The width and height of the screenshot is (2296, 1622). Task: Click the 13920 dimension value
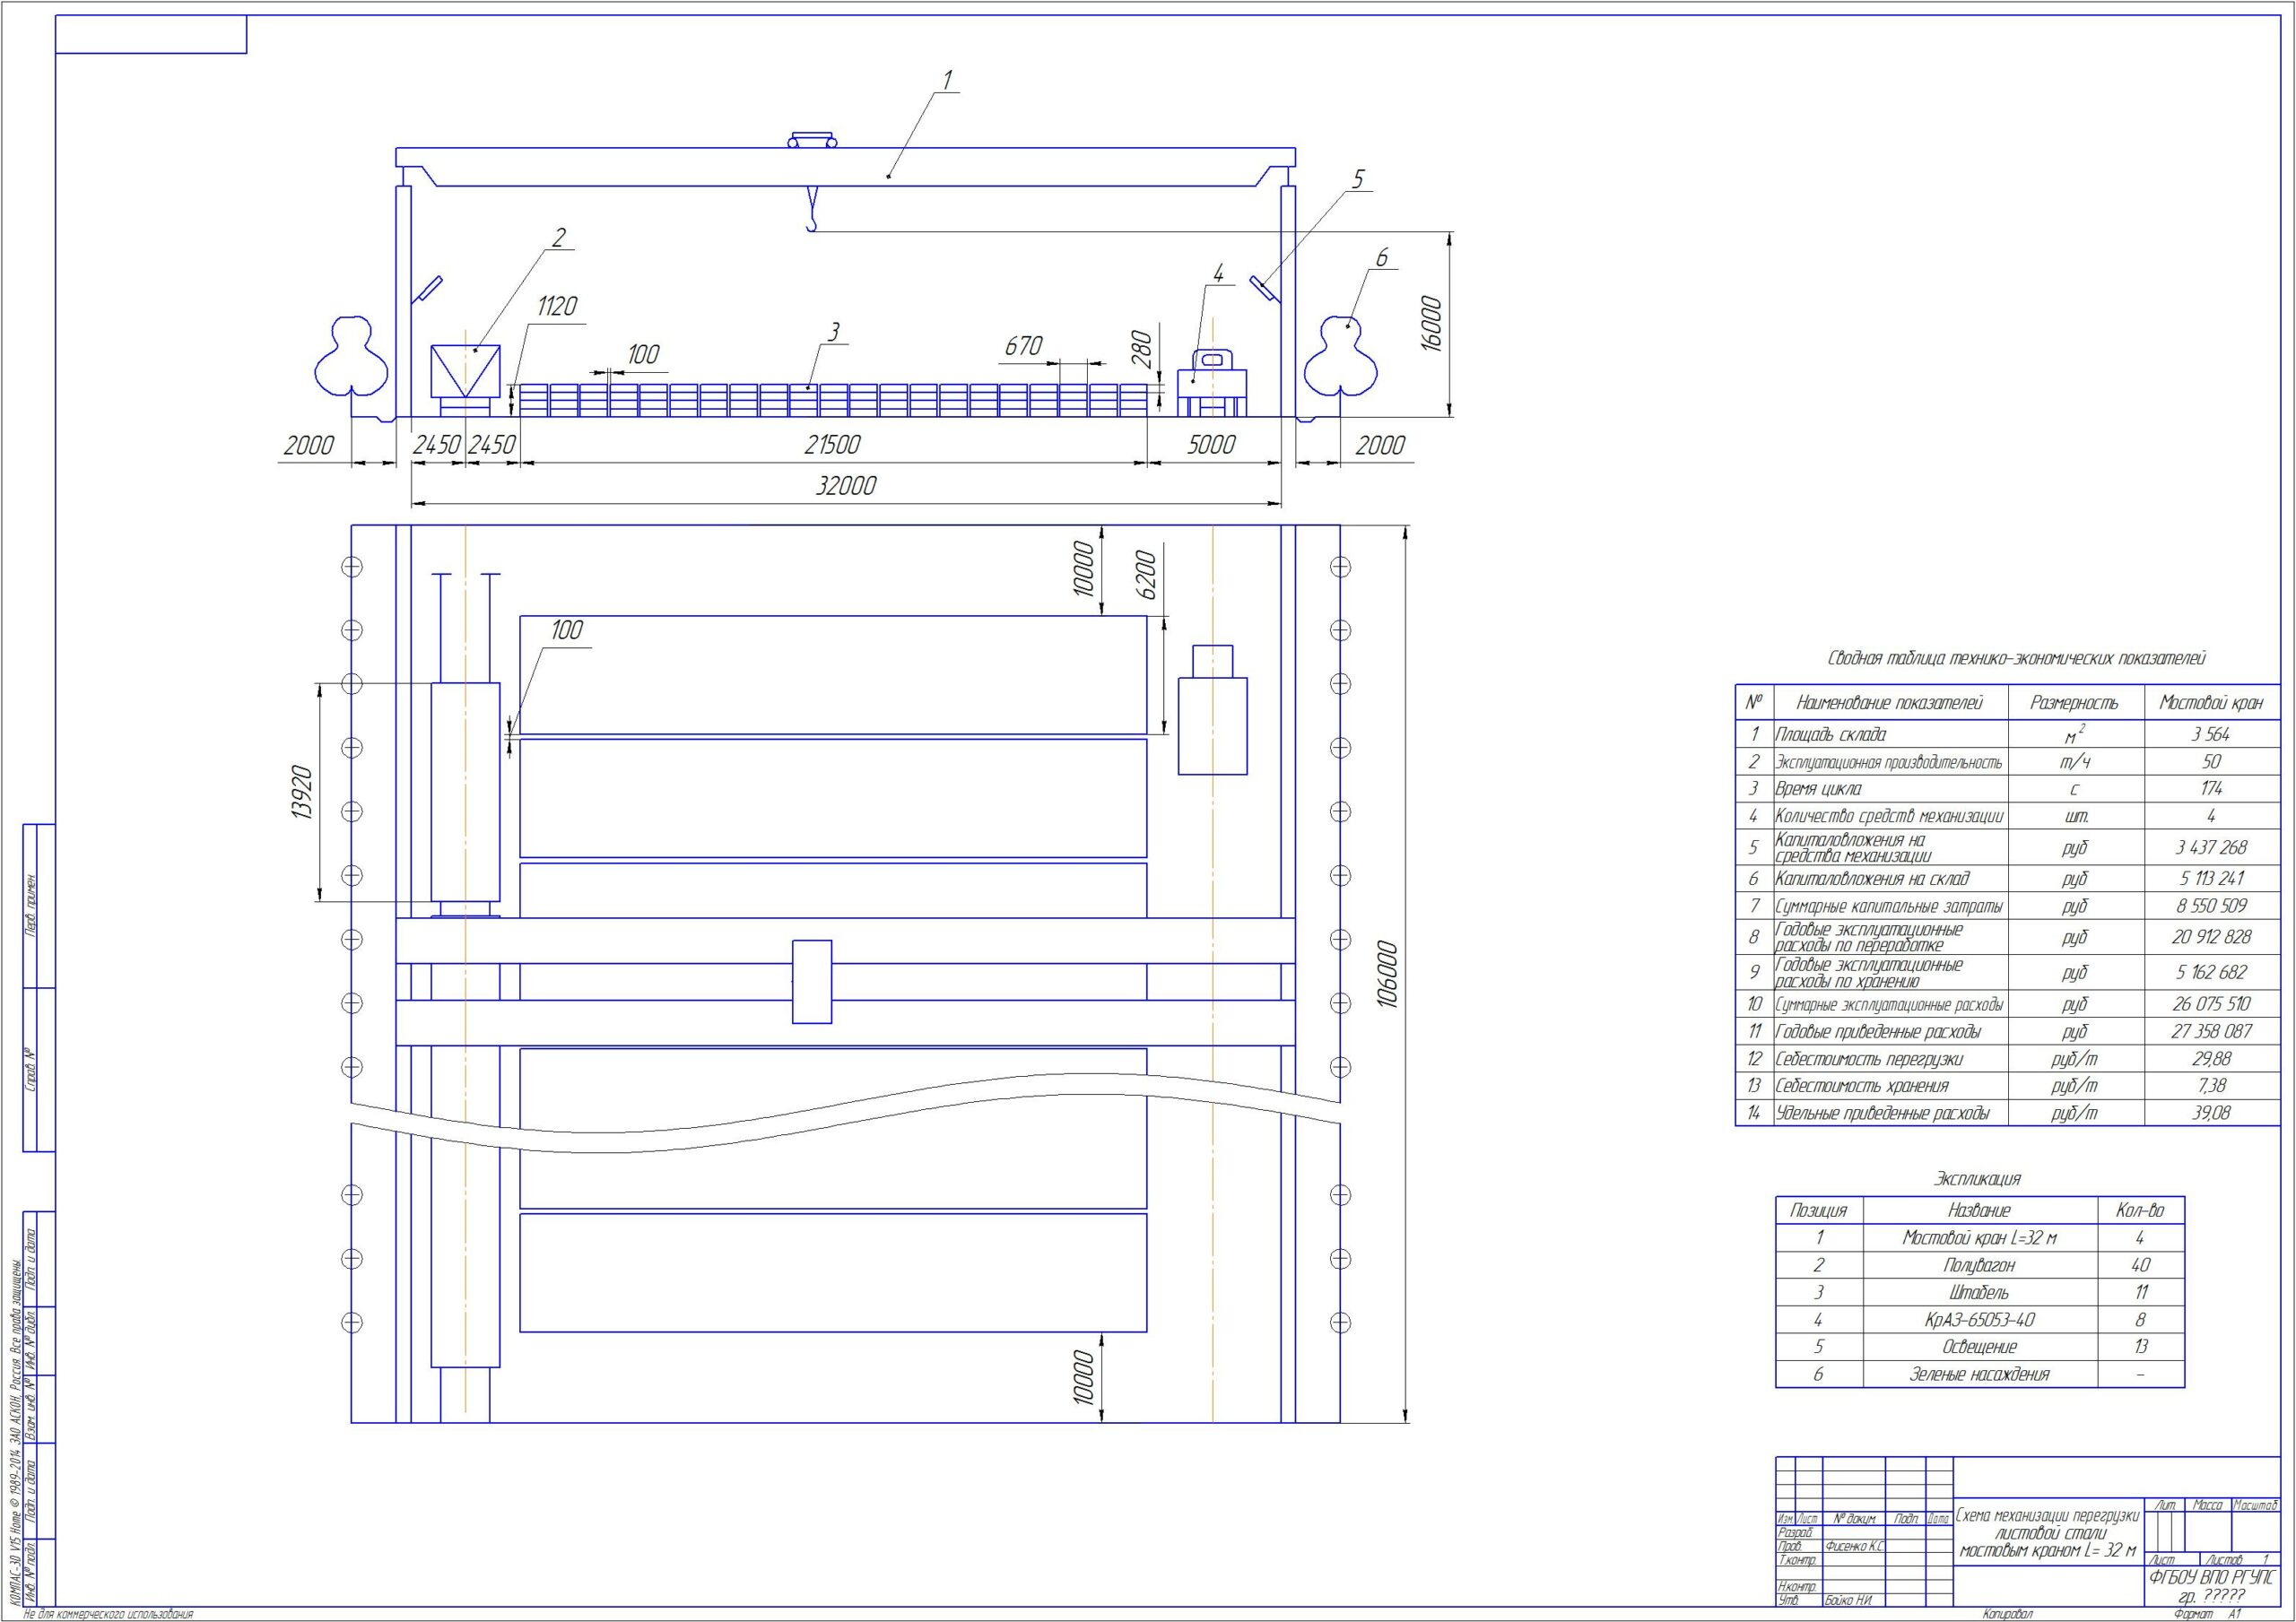[x=304, y=792]
